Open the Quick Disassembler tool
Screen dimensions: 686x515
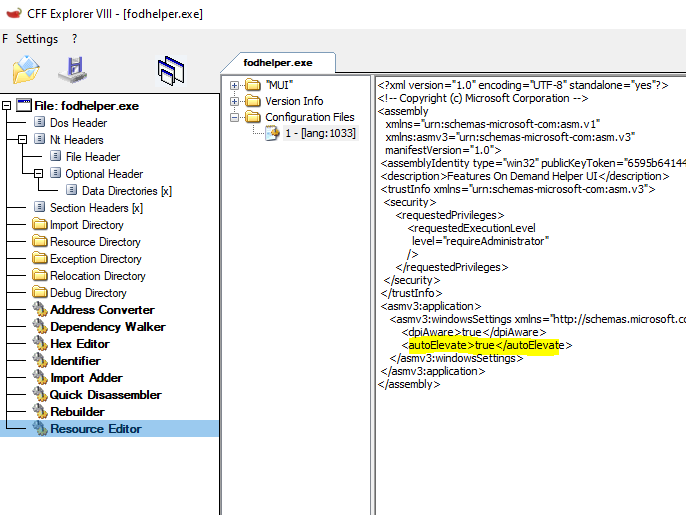tap(105, 395)
